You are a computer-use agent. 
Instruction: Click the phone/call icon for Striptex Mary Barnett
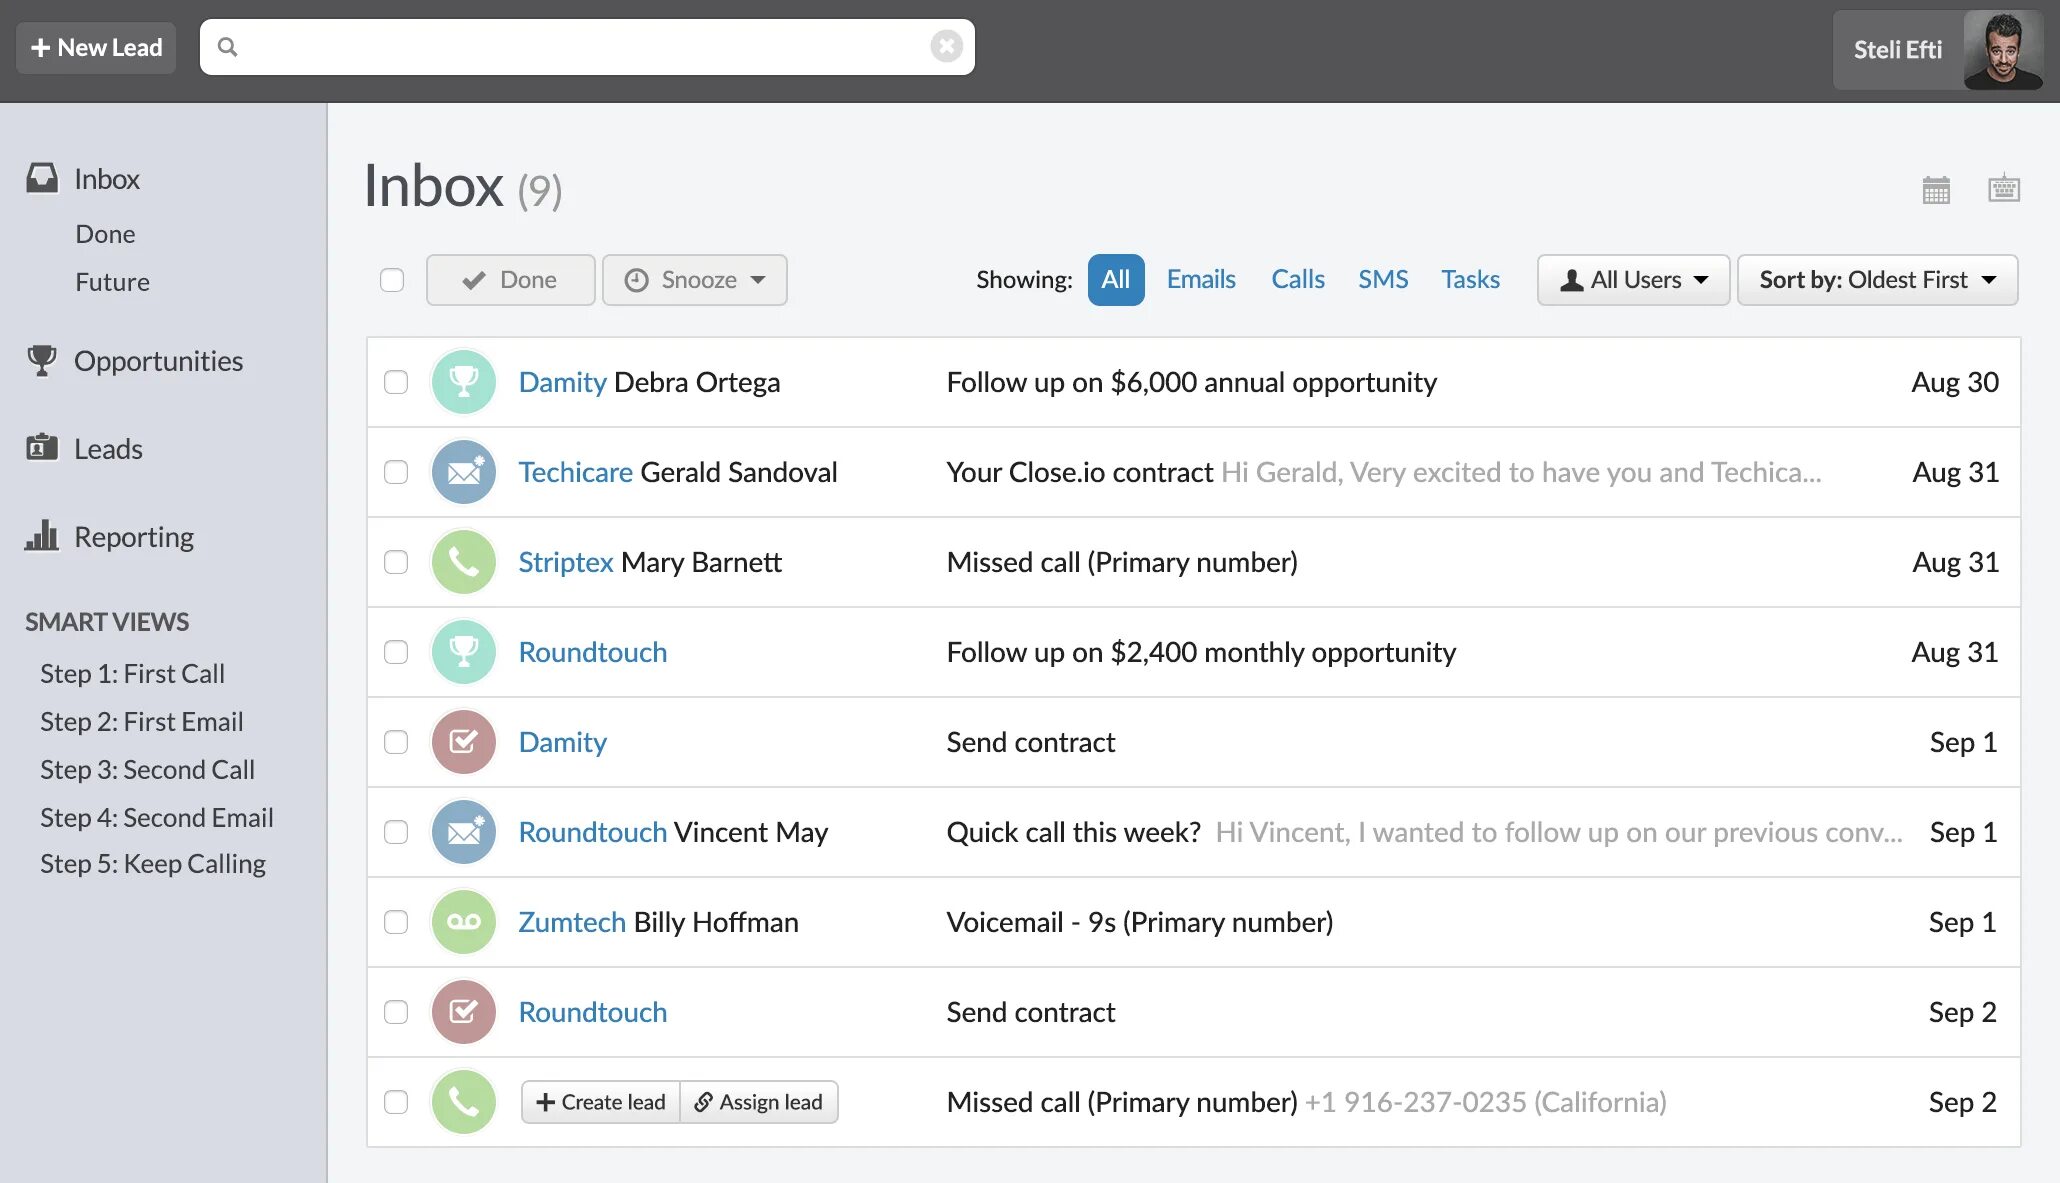pos(463,560)
